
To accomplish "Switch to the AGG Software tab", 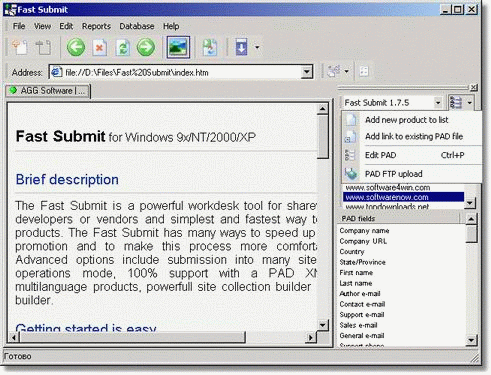I will [x=48, y=91].
